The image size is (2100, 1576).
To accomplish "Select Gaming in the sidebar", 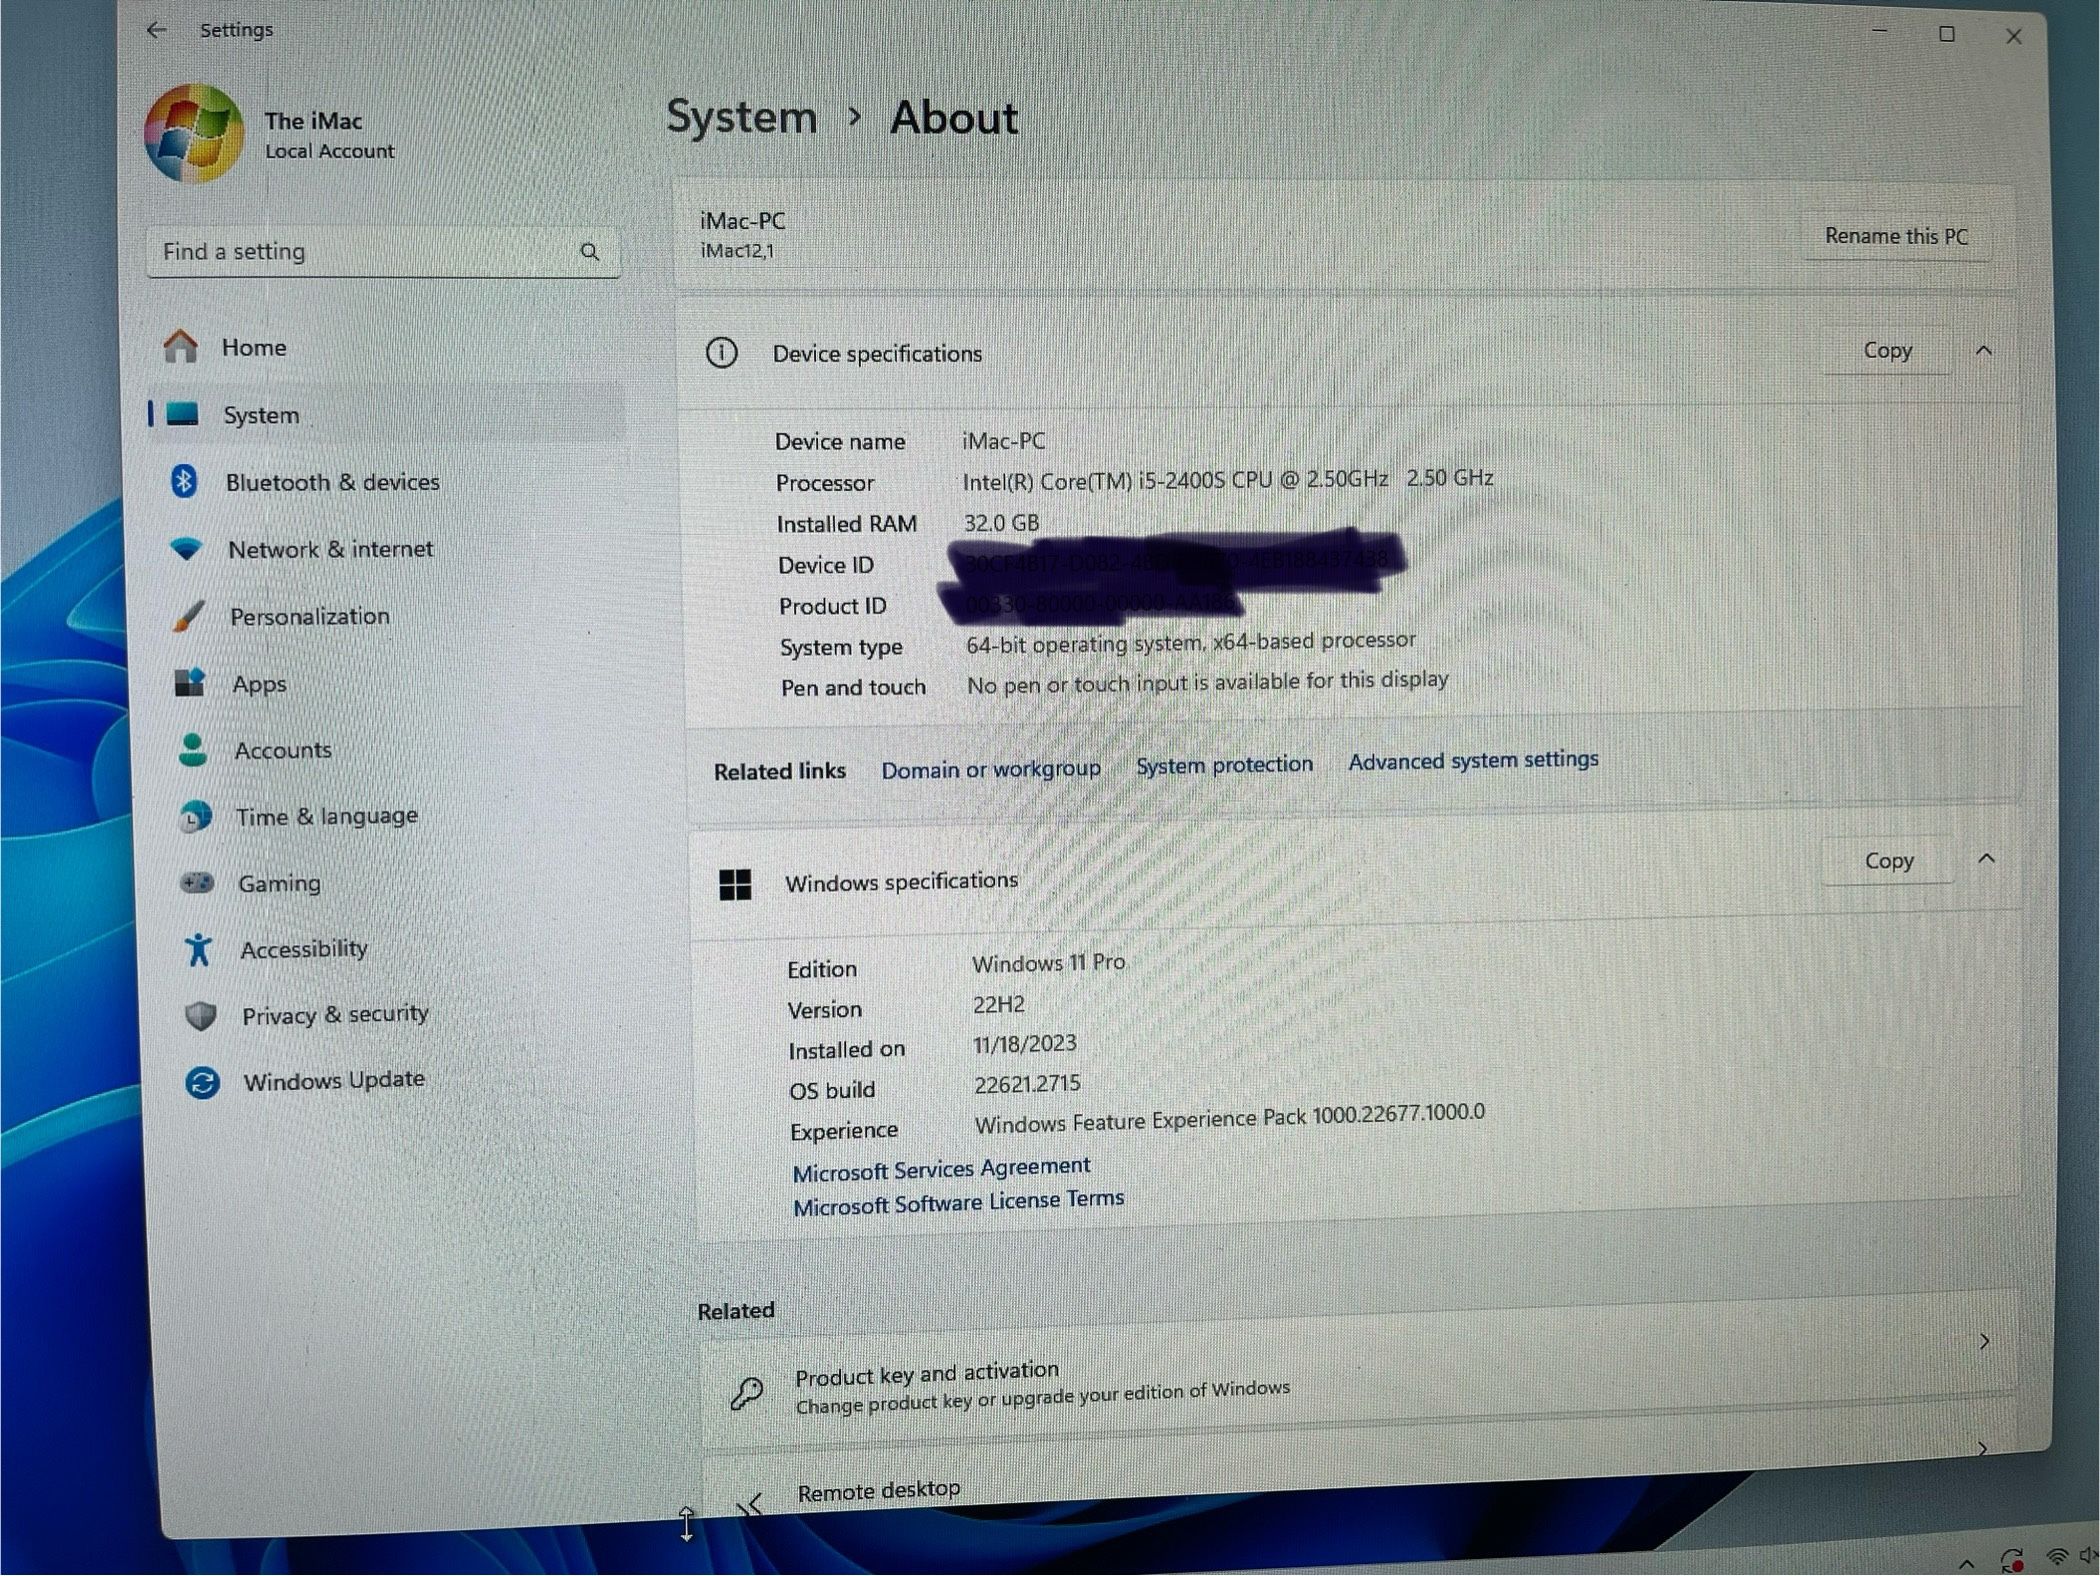I will click(x=279, y=883).
